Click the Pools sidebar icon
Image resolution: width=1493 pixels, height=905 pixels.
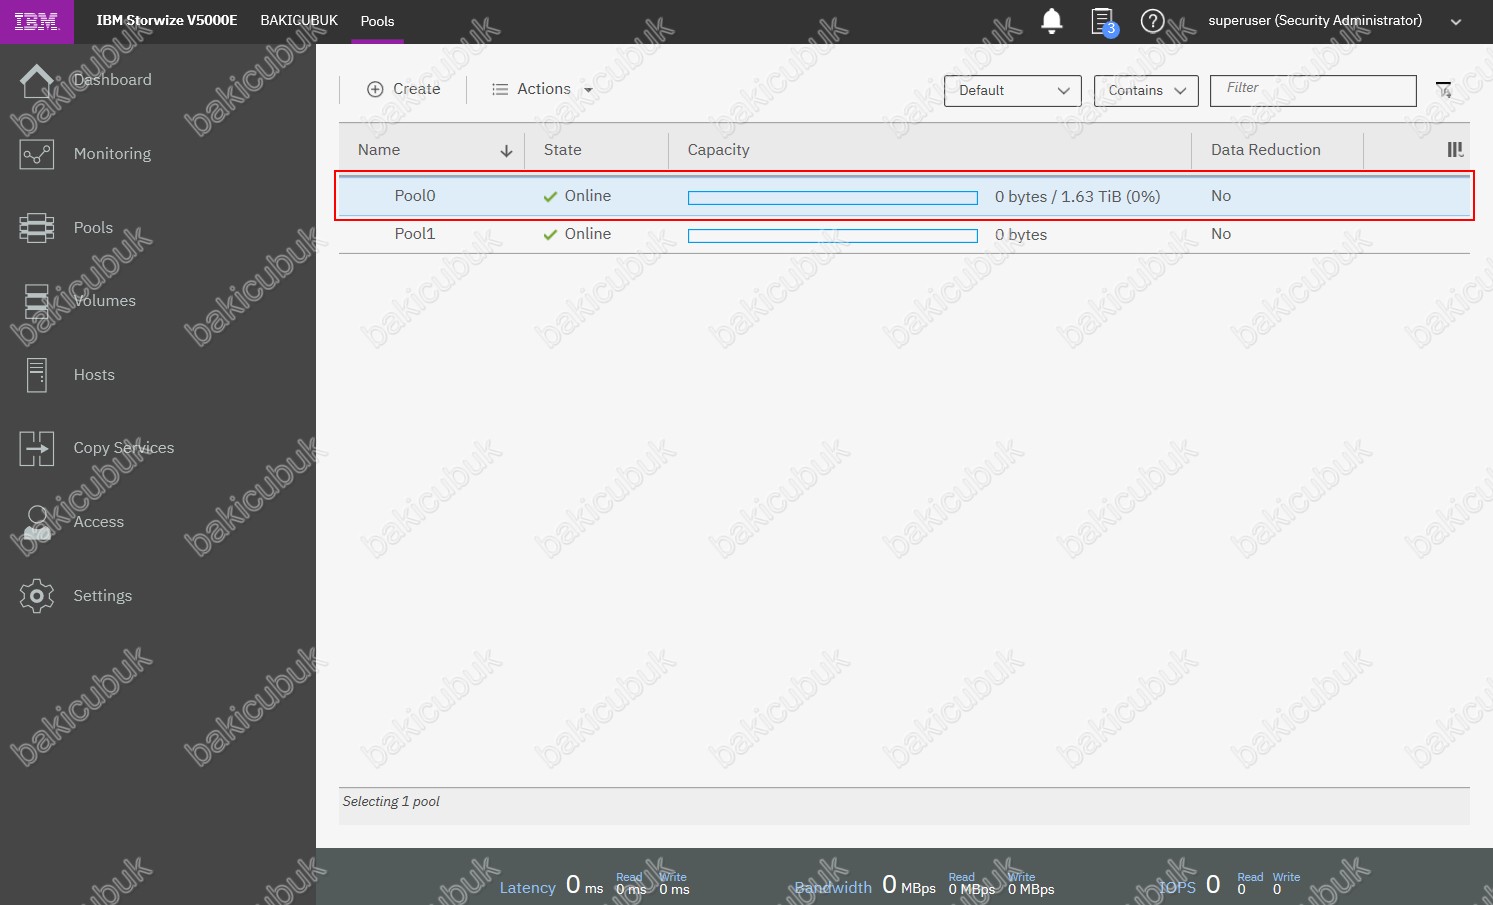coord(37,228)
